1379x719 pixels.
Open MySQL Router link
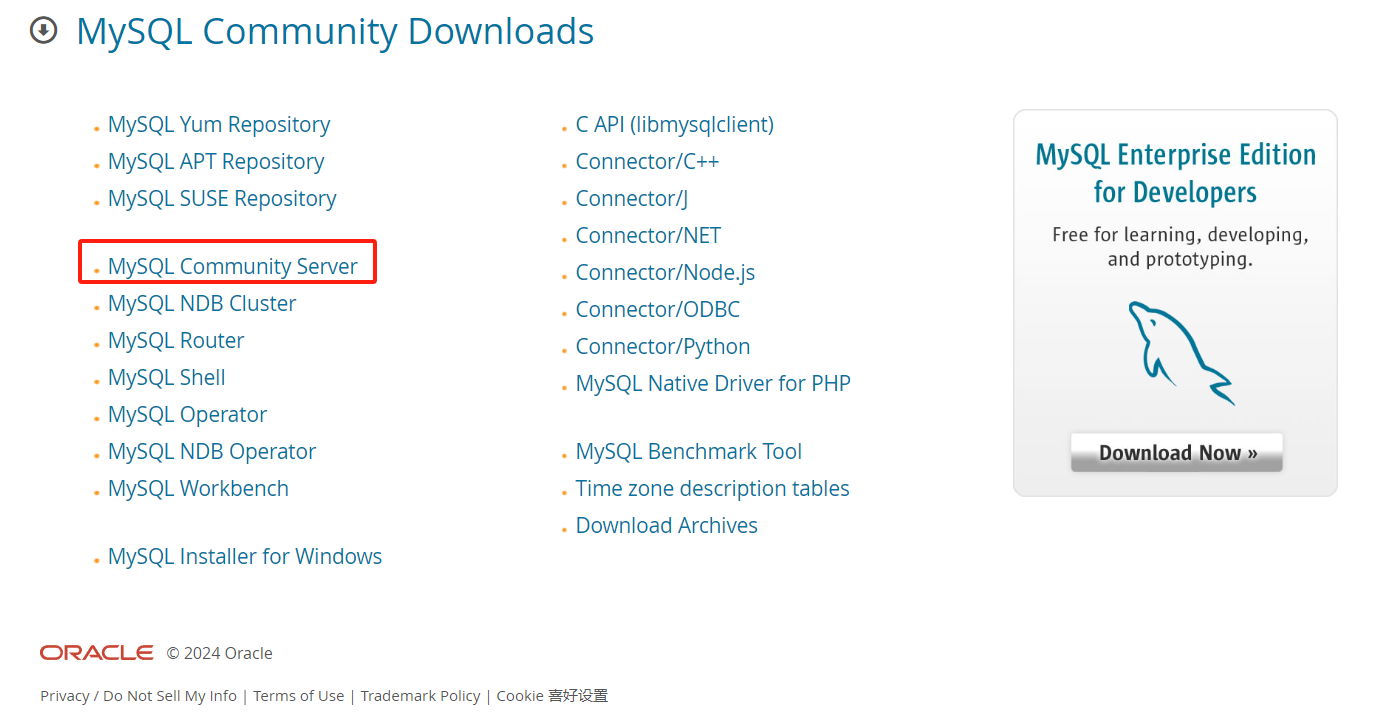click(176, 341)
